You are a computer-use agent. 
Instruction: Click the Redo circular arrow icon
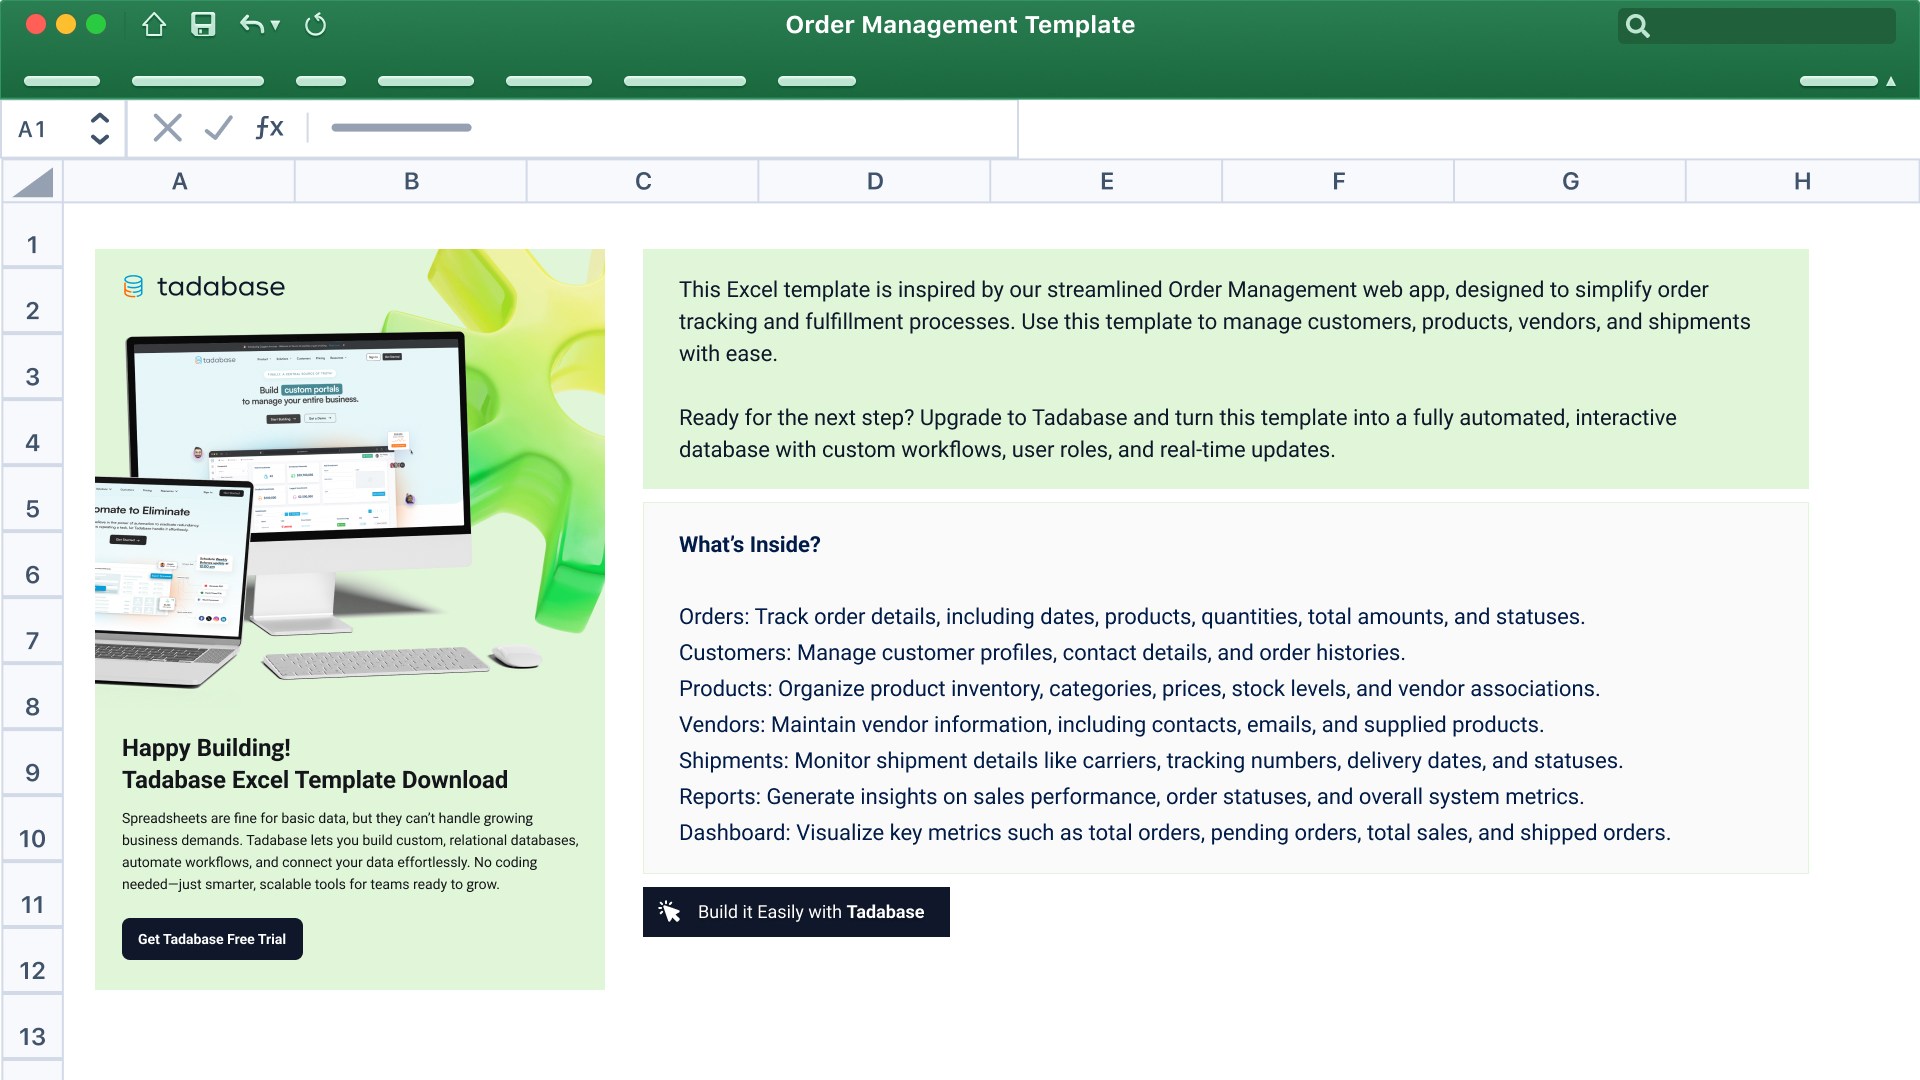(x=315, y=25)
